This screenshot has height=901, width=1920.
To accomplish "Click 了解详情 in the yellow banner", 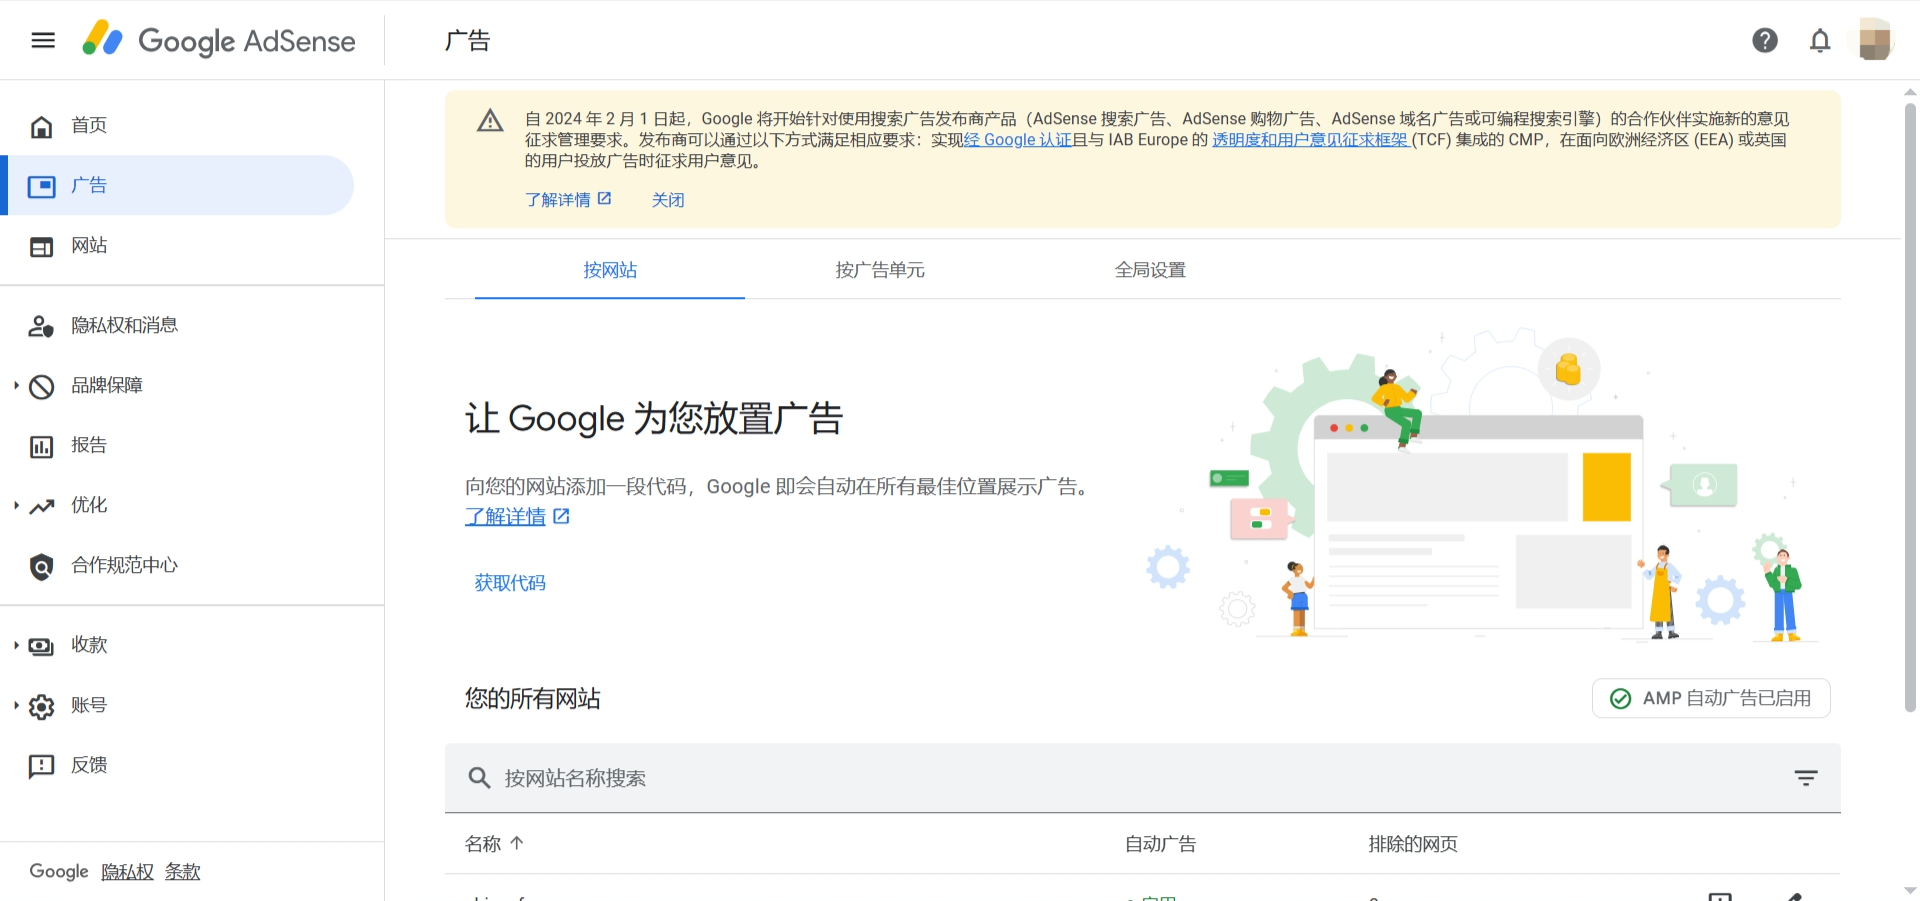I will point(558,199).
